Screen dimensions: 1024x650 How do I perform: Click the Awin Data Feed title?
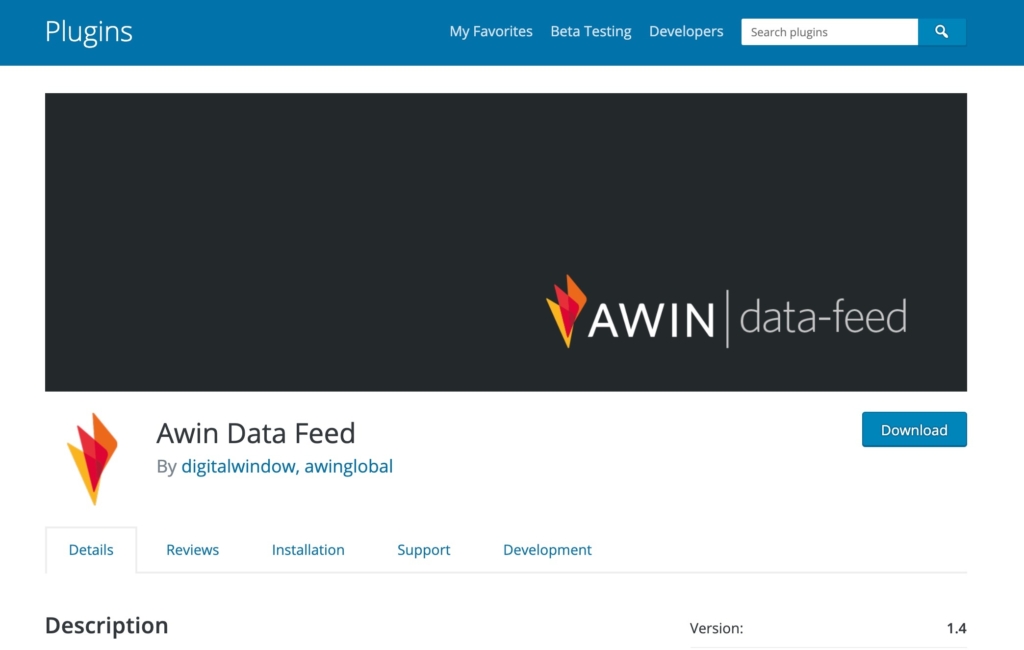pyautogui.click(x=256, y=433)
